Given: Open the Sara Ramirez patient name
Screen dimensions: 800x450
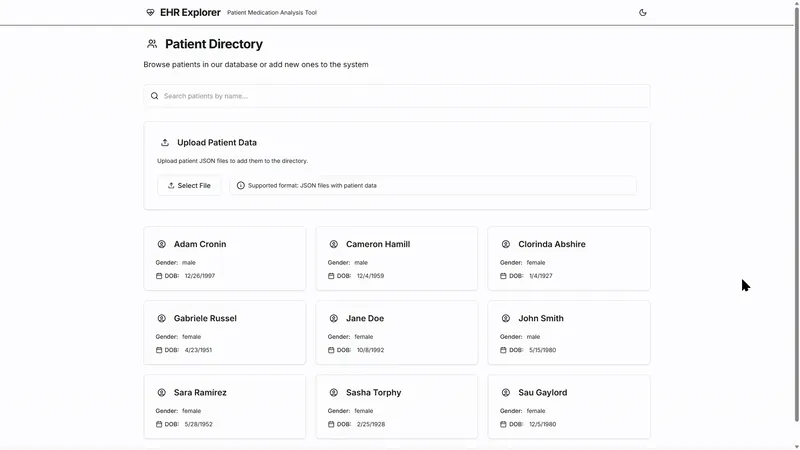Looking at the screenshot, I should pos(200,392).
